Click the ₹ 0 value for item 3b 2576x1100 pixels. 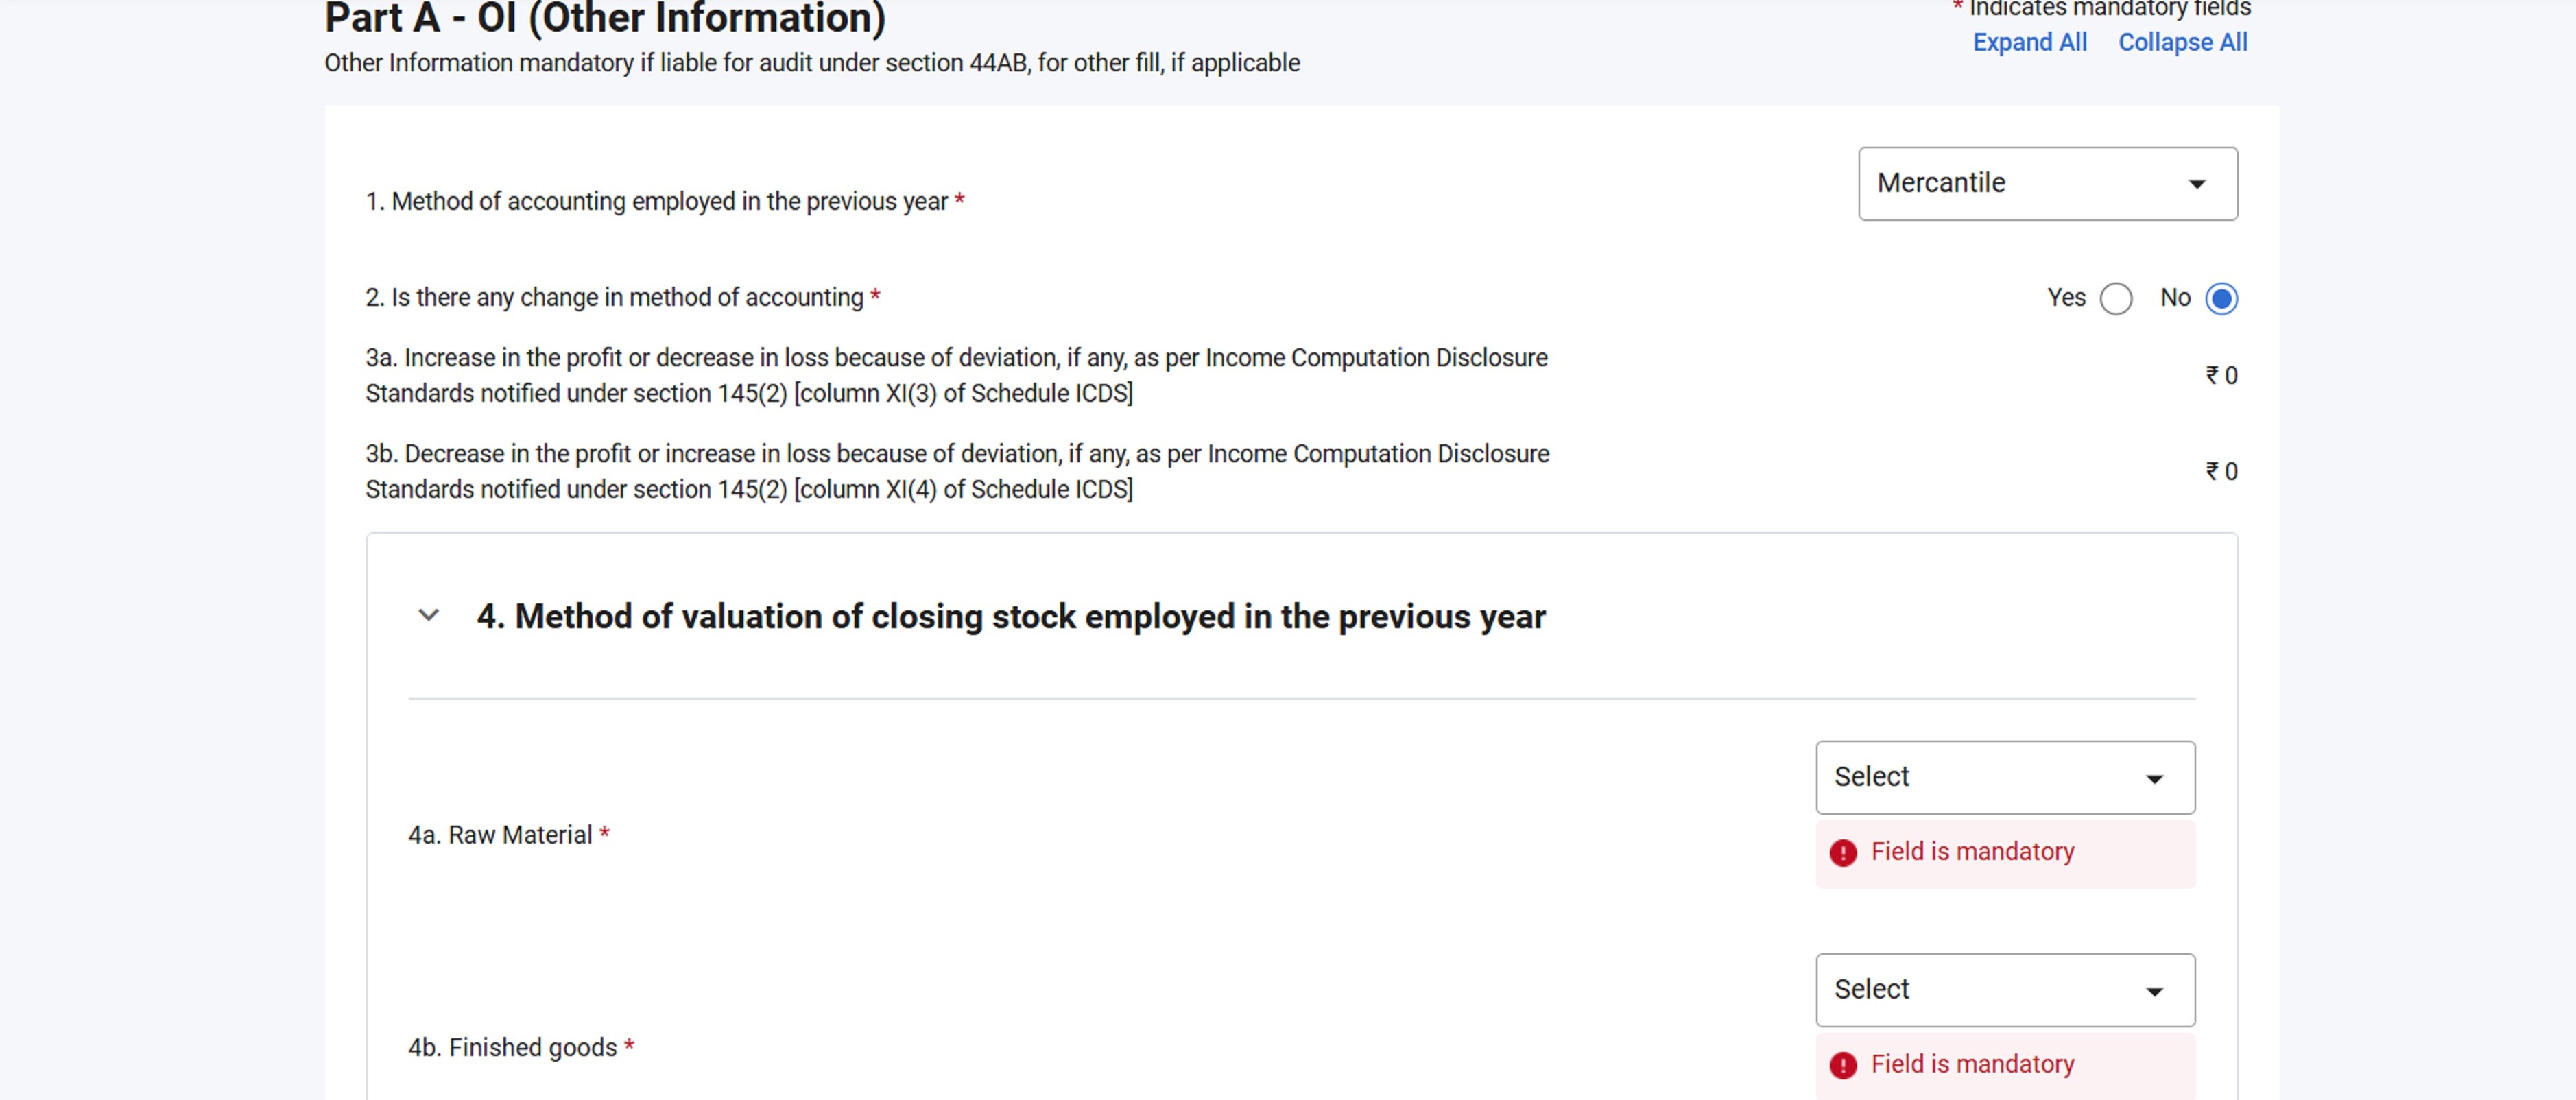tap(2221, 472)
